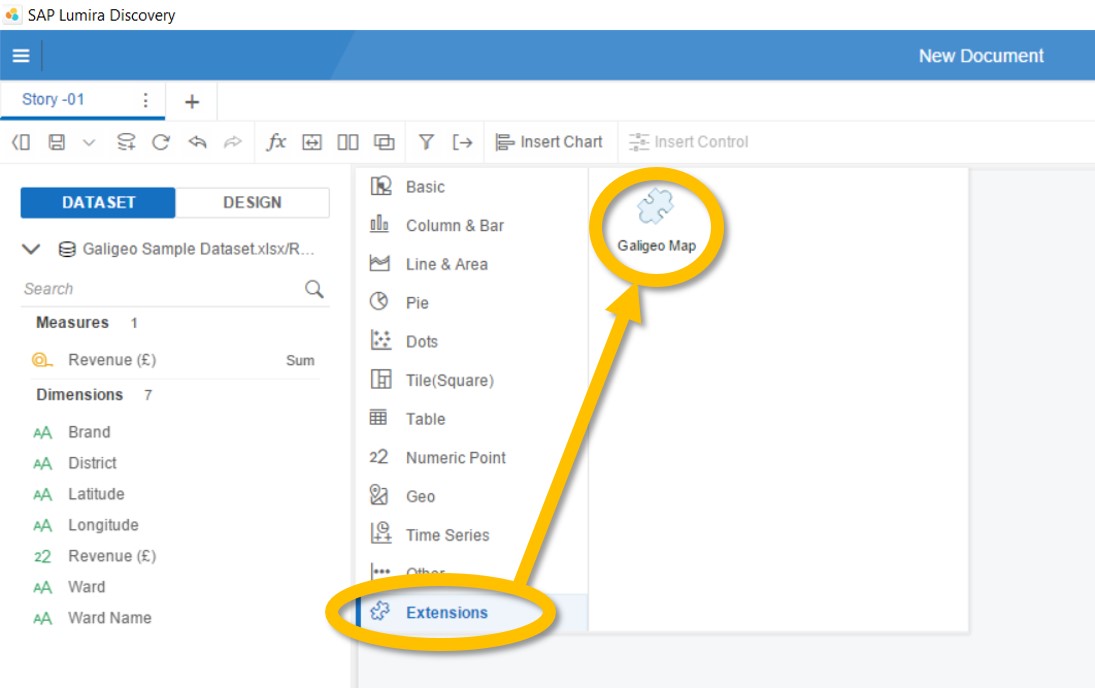The image size is (1095, 688).
Task: Select the numeric Revenue (£) dimension
Action: (112, 556)
